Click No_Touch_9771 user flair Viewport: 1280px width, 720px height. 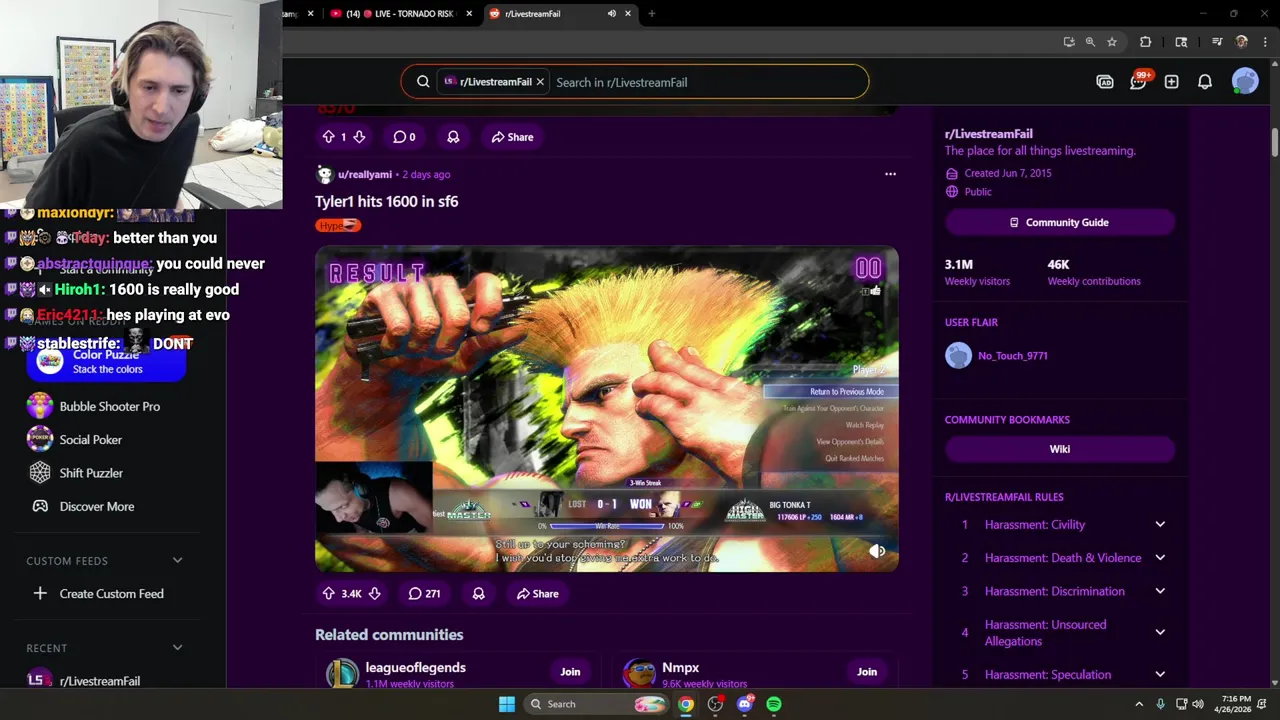tap(1012, 356)
